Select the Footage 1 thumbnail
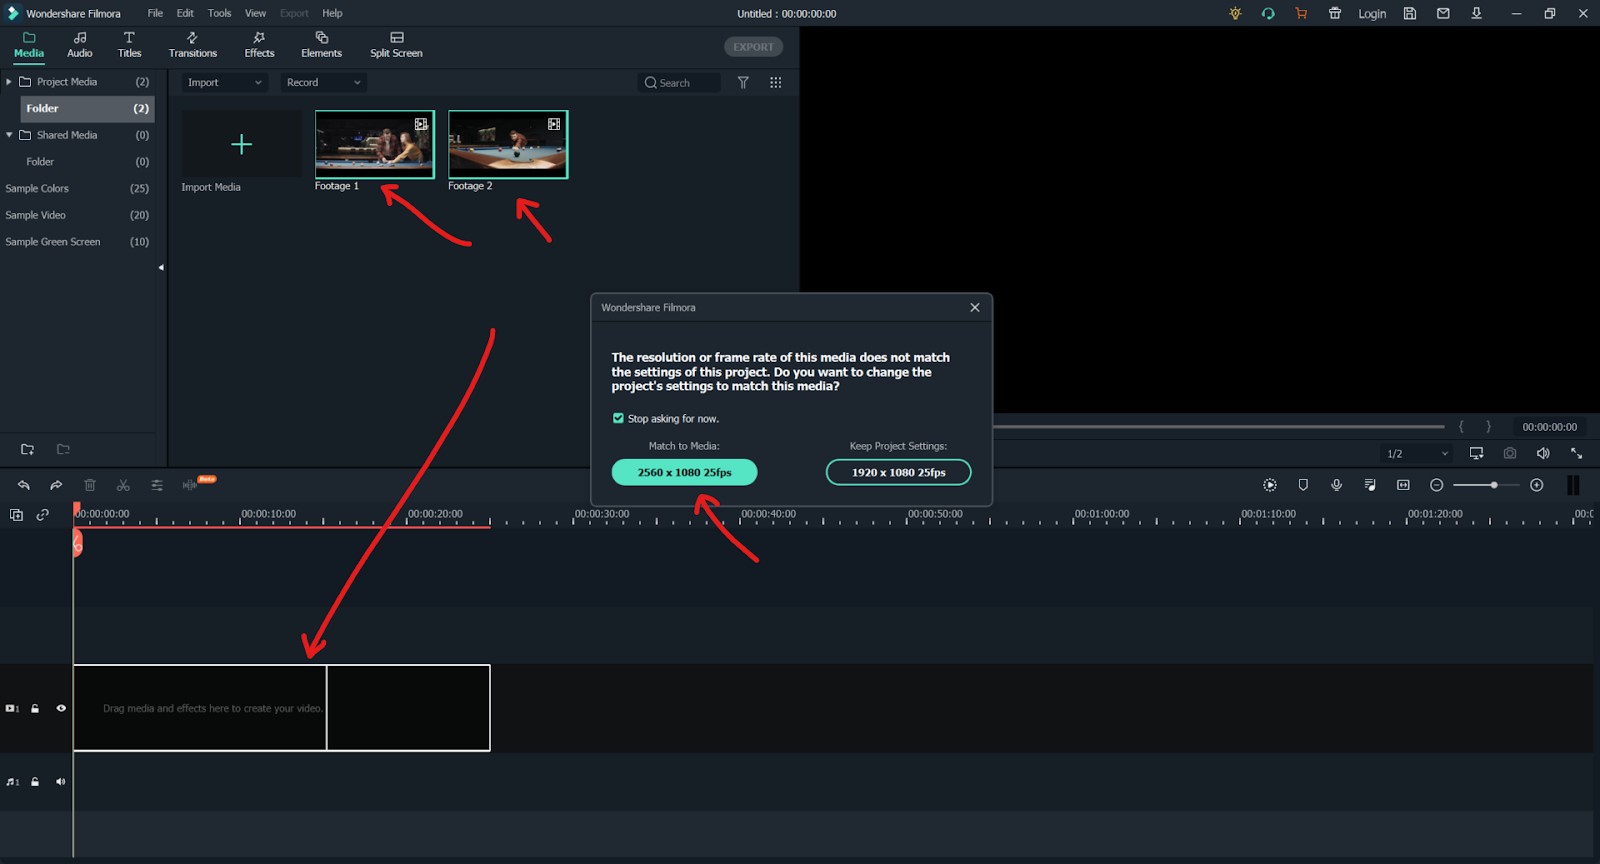Image resolution: width=1600 pixels, height=864 pixels. point(375,144)
